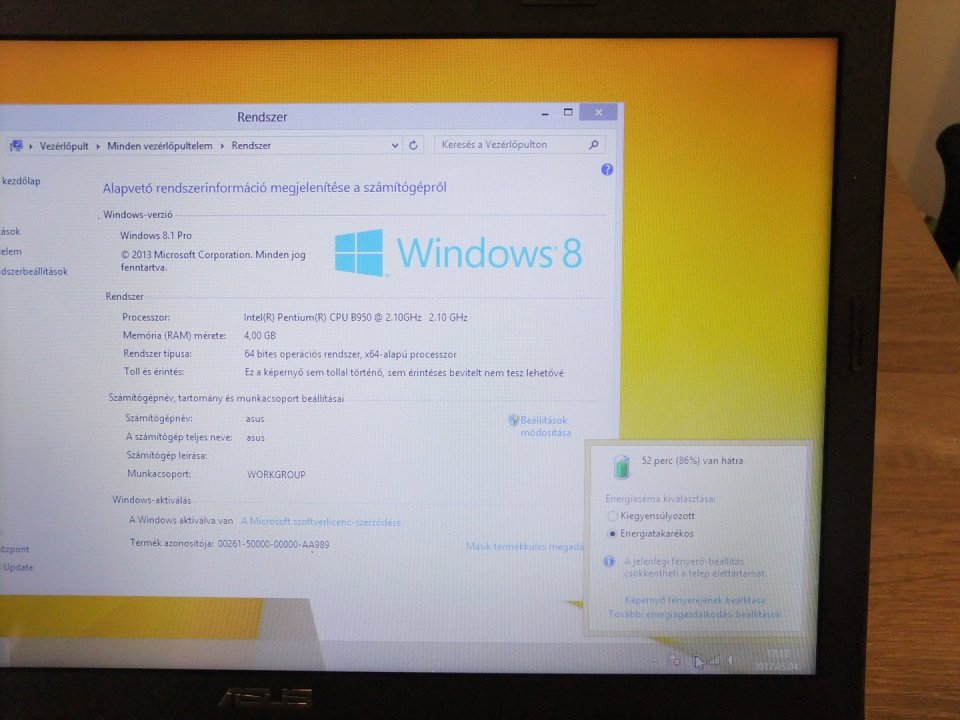Click the 64 bites operációs rendszer text
960x720 pixels.
coord(350,354)
